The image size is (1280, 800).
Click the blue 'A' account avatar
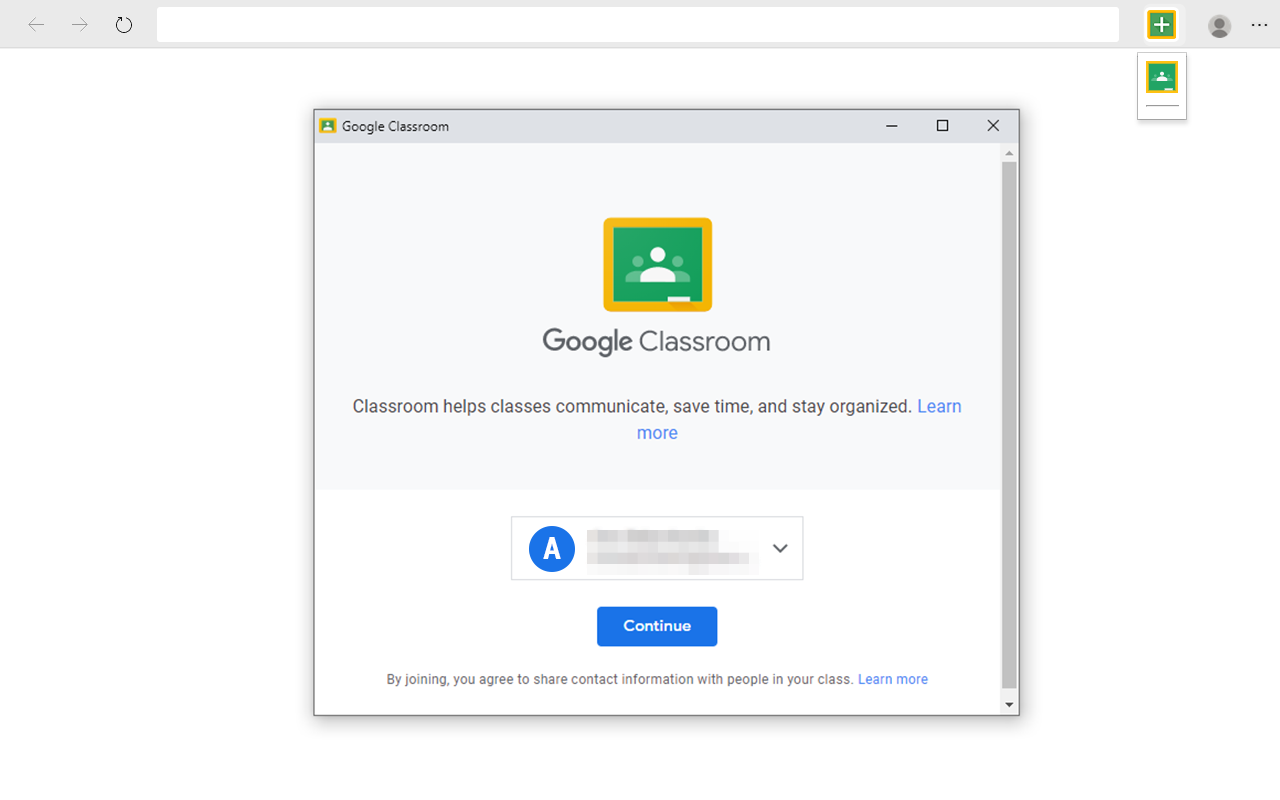[x=552, y=548]
